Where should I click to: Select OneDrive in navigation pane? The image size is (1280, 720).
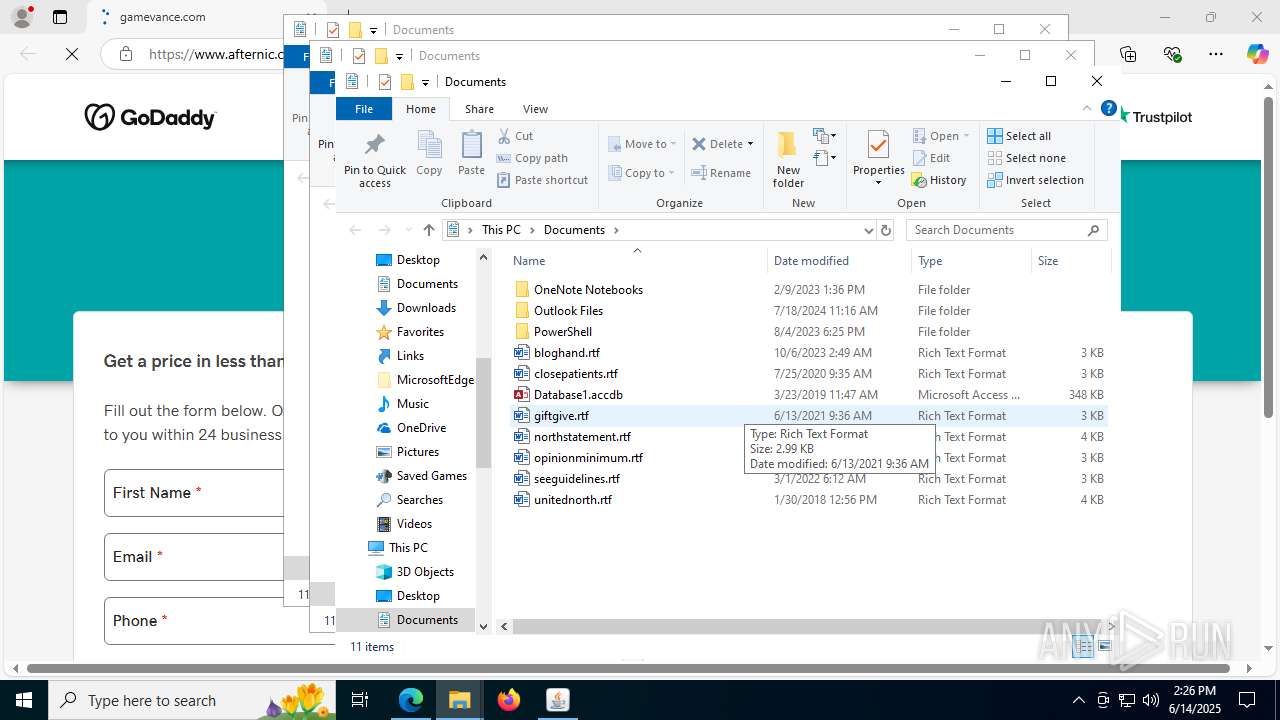click(x=421, y=428)
